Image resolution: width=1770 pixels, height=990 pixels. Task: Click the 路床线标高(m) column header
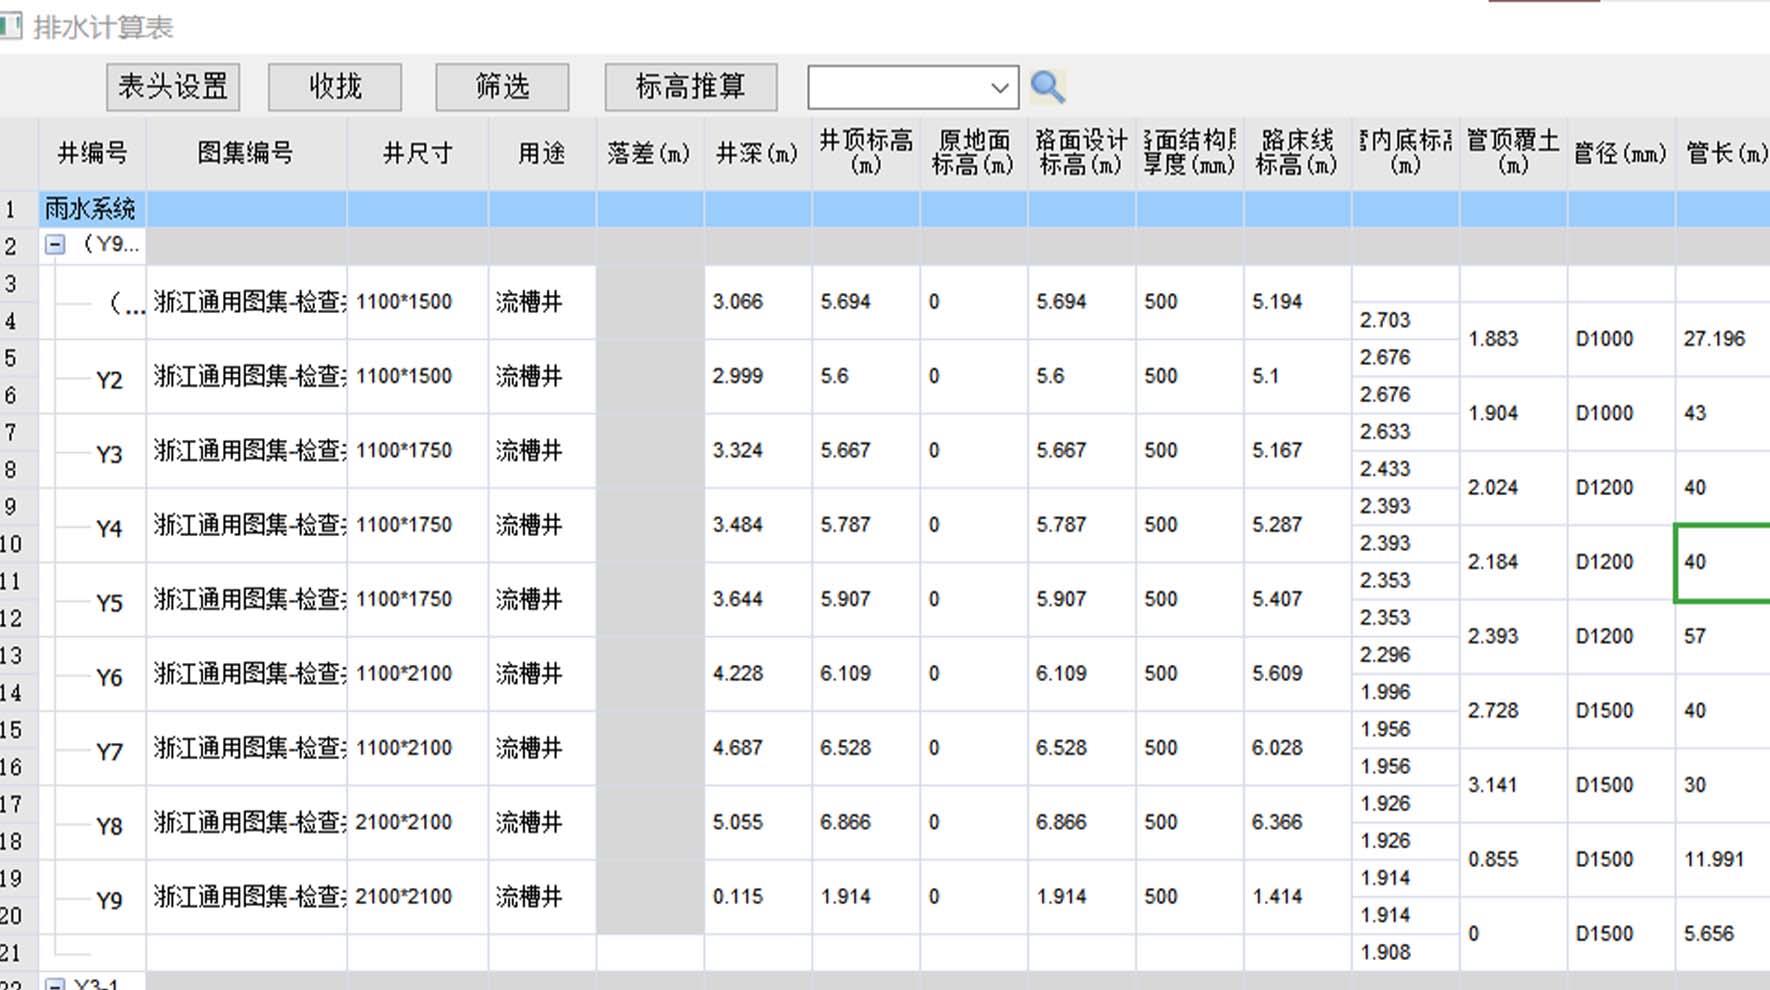pyautogui.click(x=1298, y=153)
